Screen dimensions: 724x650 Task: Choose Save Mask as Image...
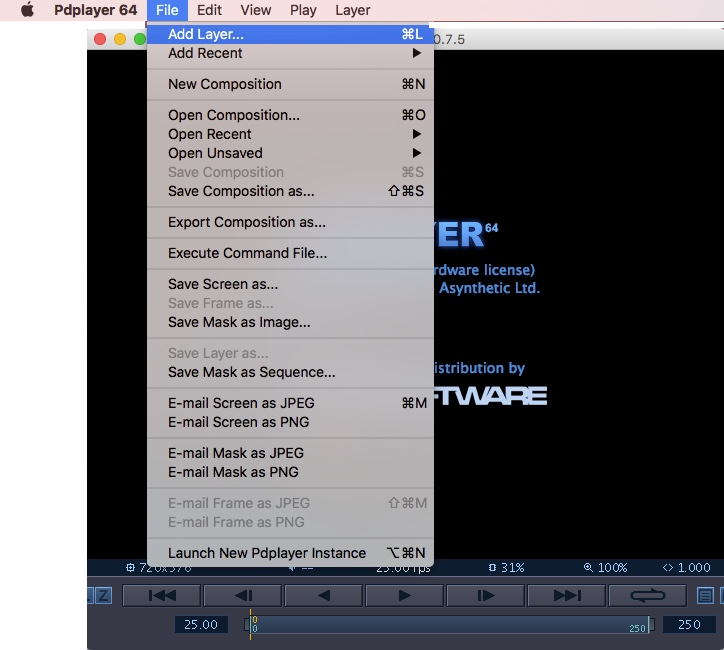click(290, 322)
